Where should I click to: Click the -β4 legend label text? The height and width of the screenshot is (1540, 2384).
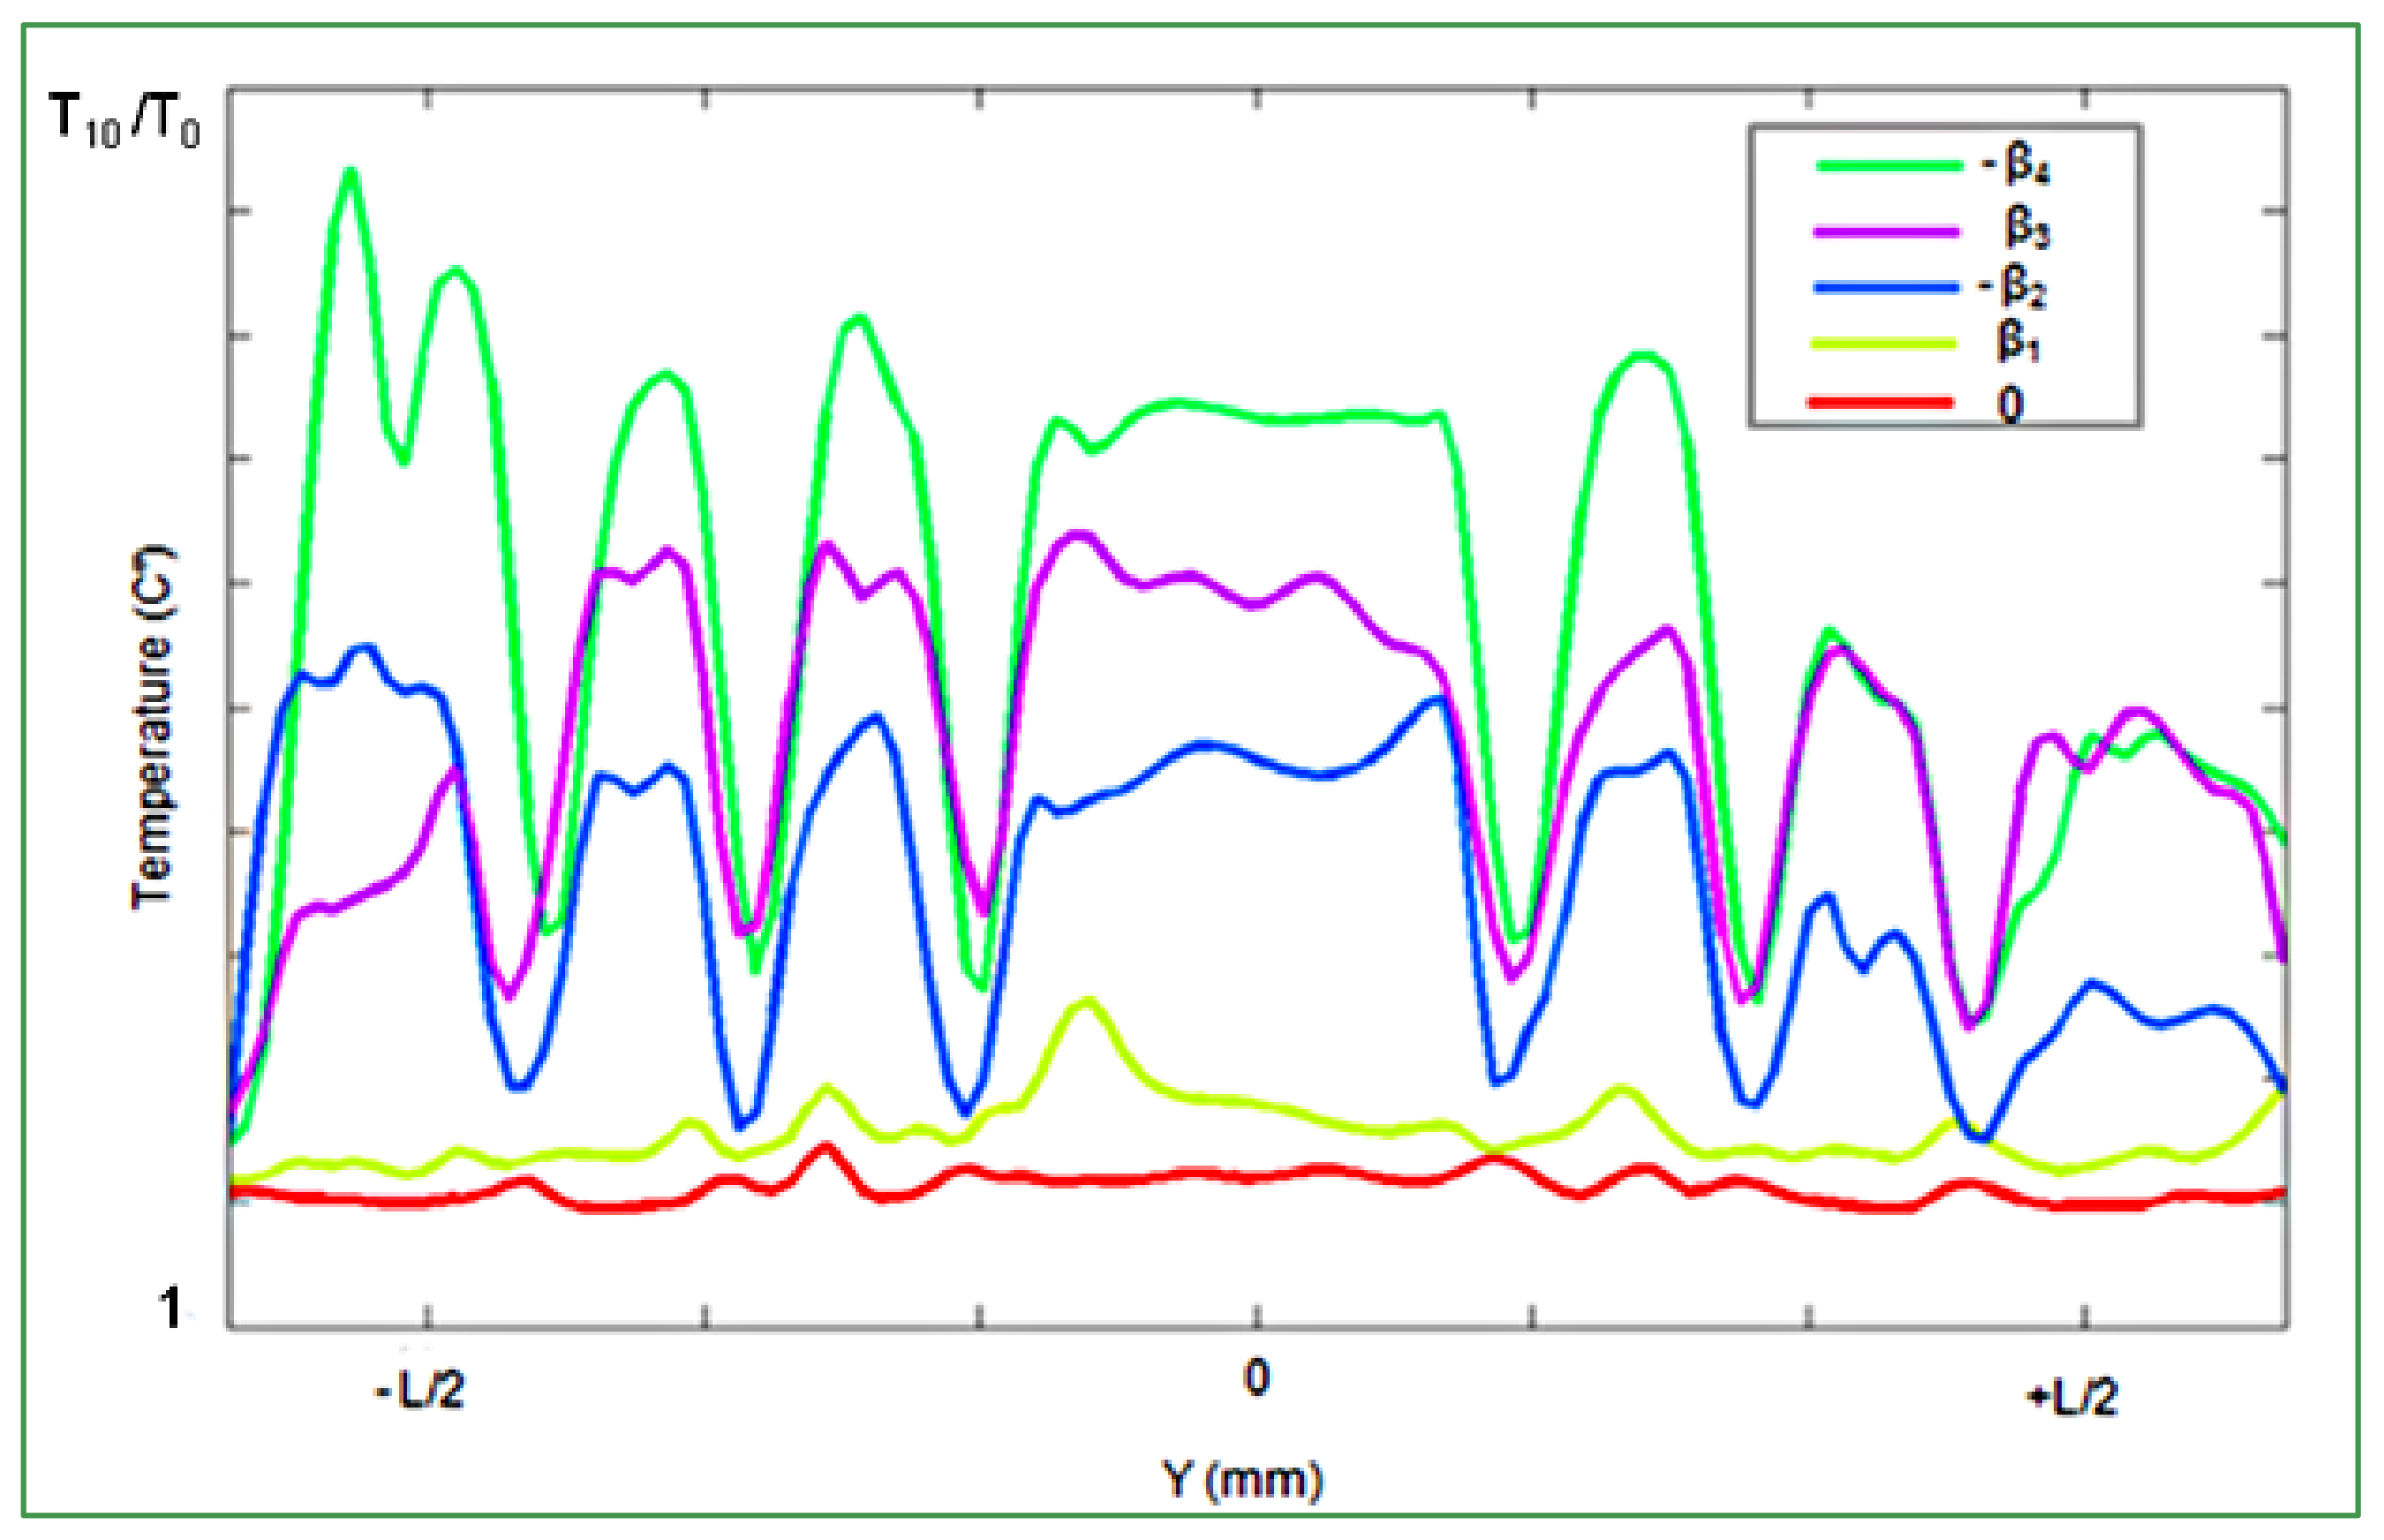coord(2016,166)
